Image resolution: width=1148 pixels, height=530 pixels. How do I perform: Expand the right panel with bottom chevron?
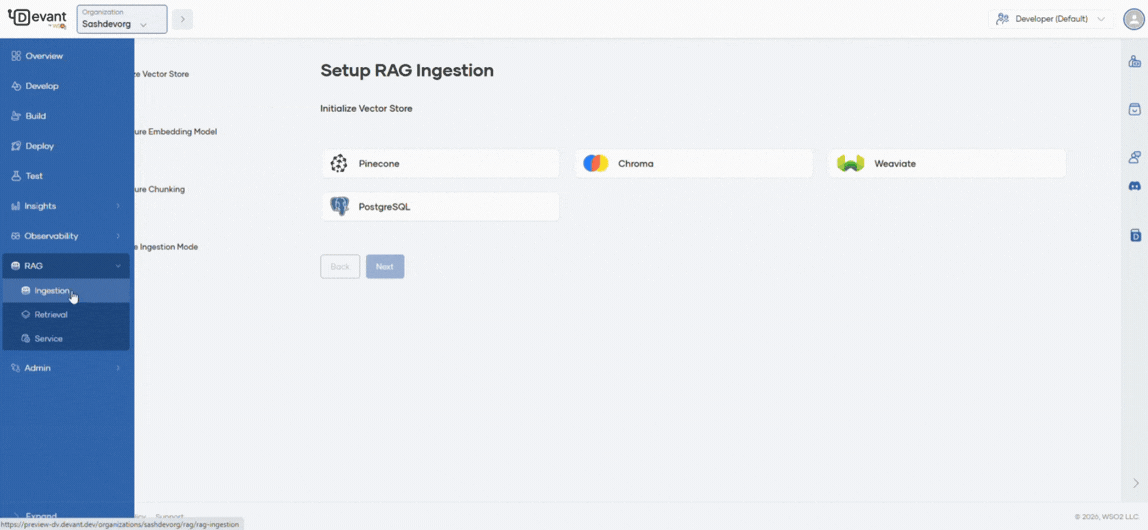point(1134,483)
